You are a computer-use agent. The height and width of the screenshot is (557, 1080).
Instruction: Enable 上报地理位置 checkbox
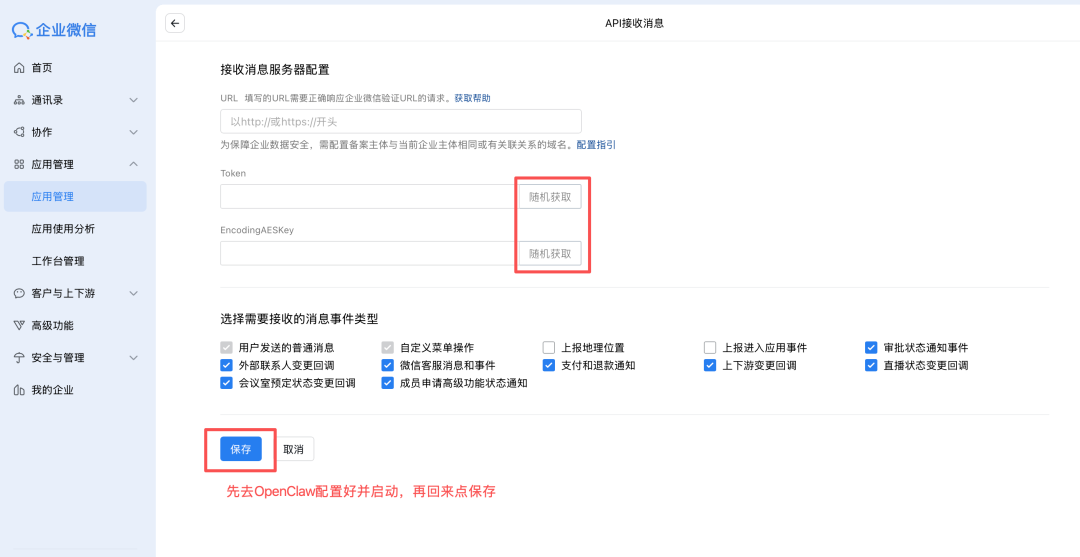[549, 348]
